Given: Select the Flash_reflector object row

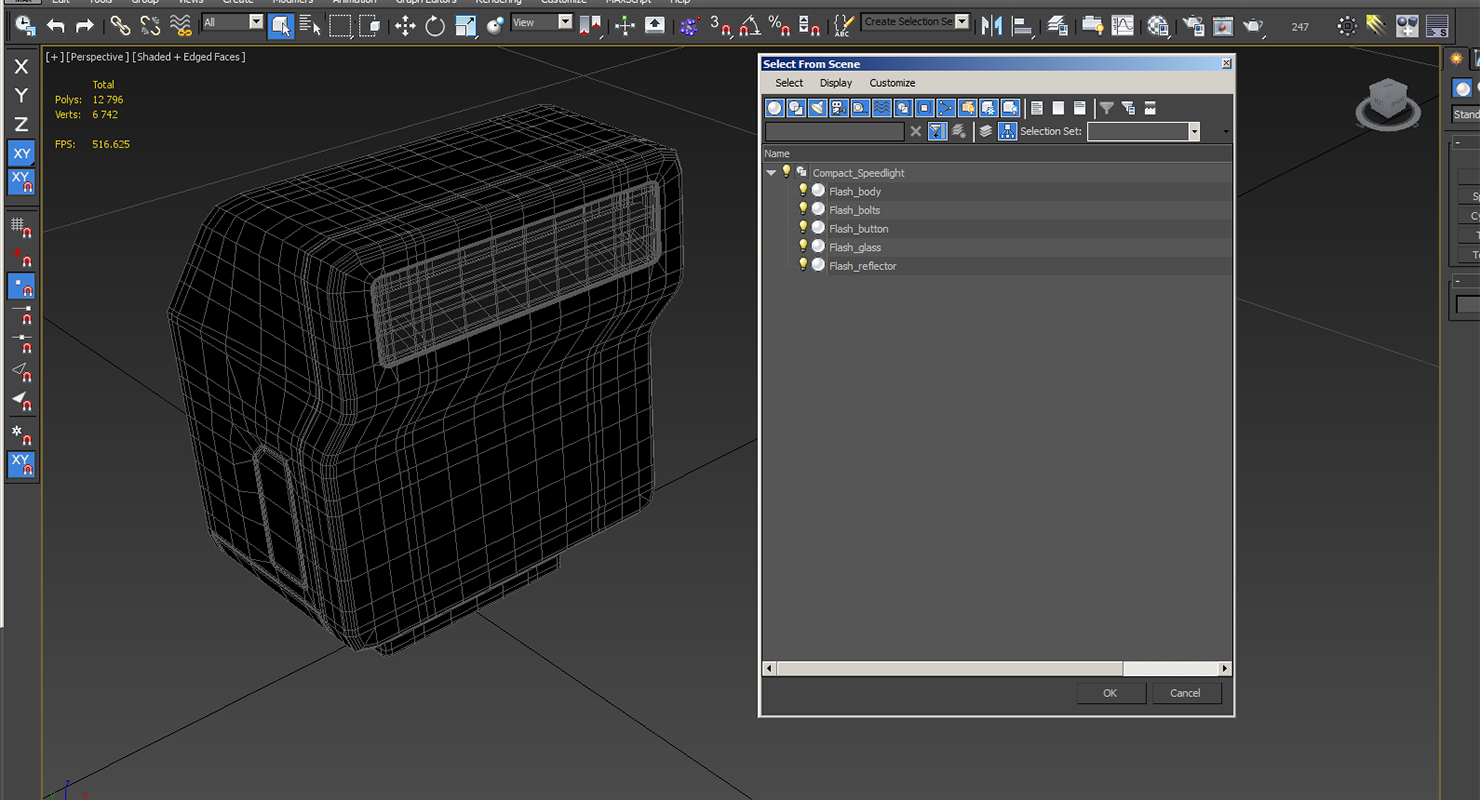Looking at the screenshot, I should [x=997, y=266].
